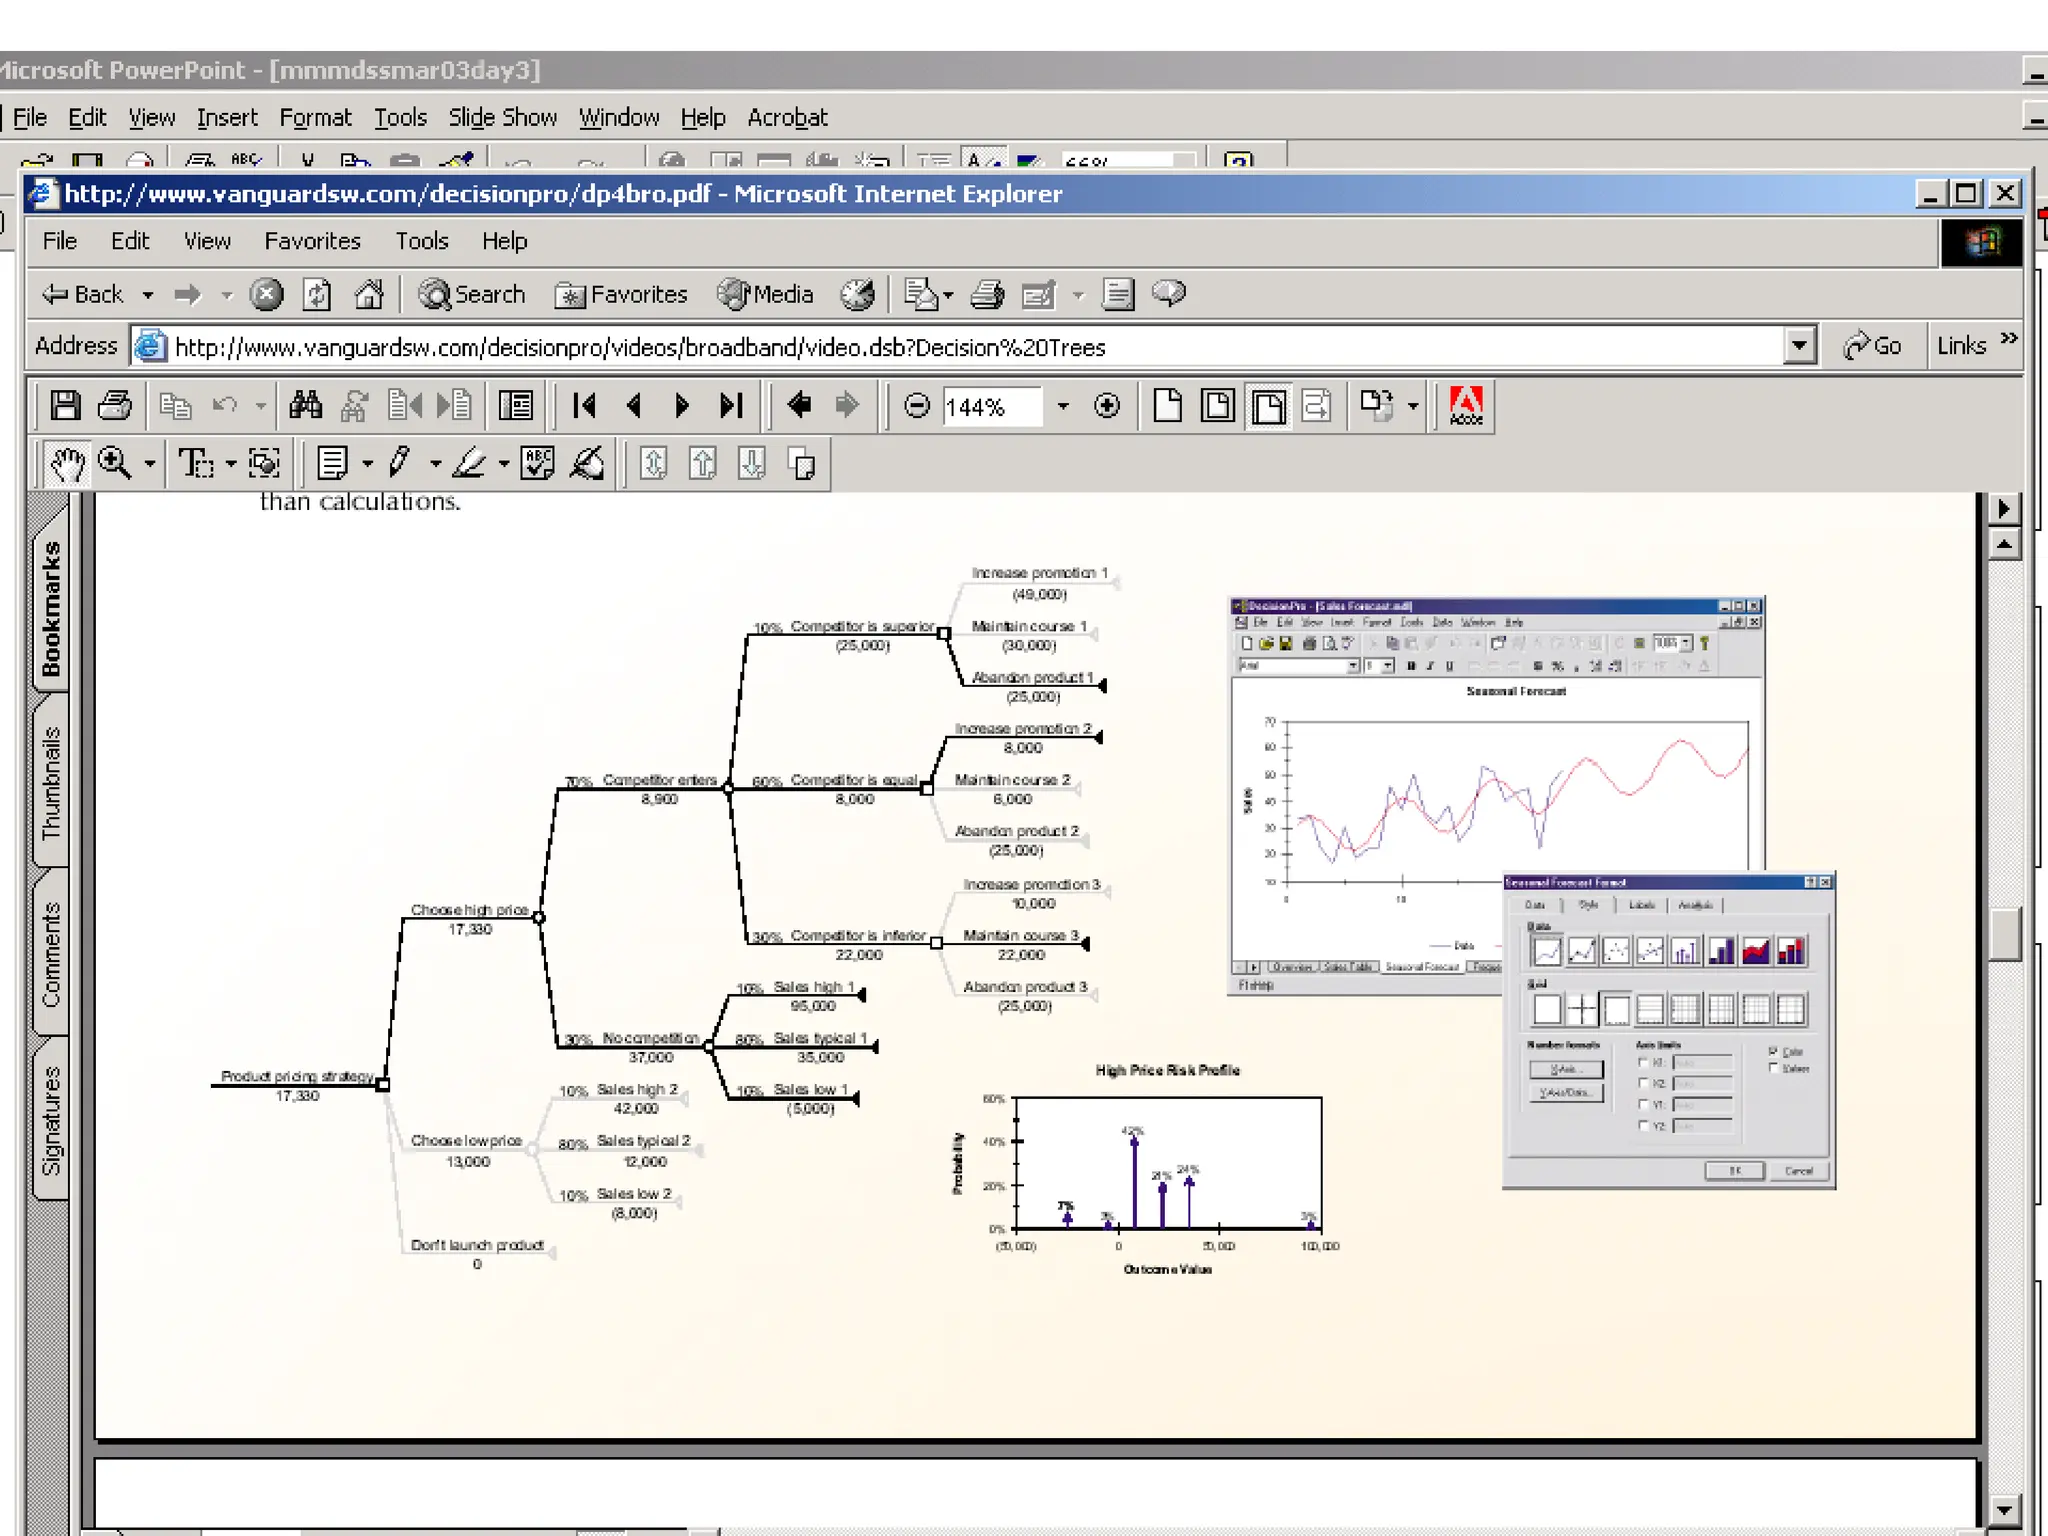
Task: Click the Internet Explorer Home icon
Action: pos(369,295)
